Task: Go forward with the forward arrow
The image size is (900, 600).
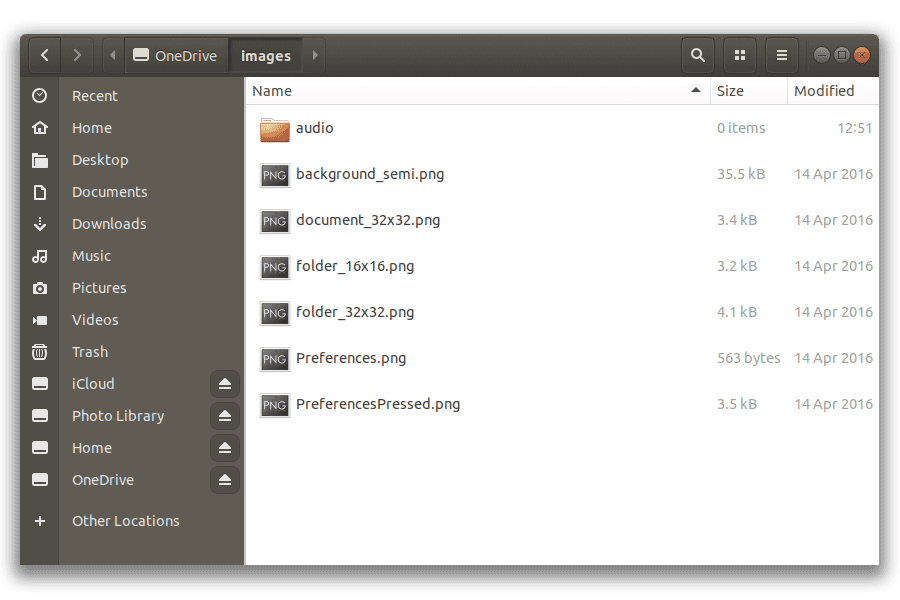Action: click(76, 55)
